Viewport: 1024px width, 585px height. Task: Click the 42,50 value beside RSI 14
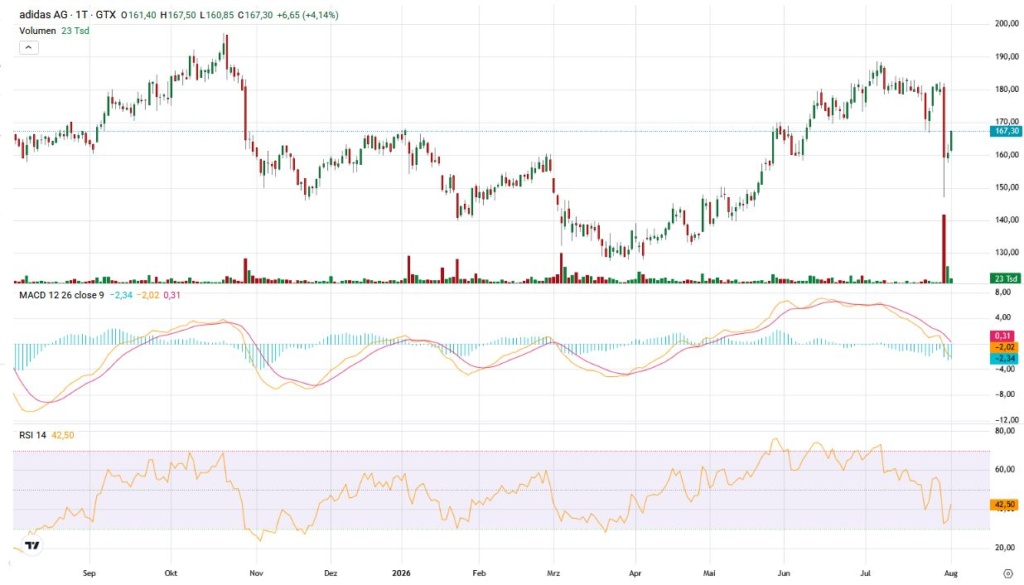(63, 435)
